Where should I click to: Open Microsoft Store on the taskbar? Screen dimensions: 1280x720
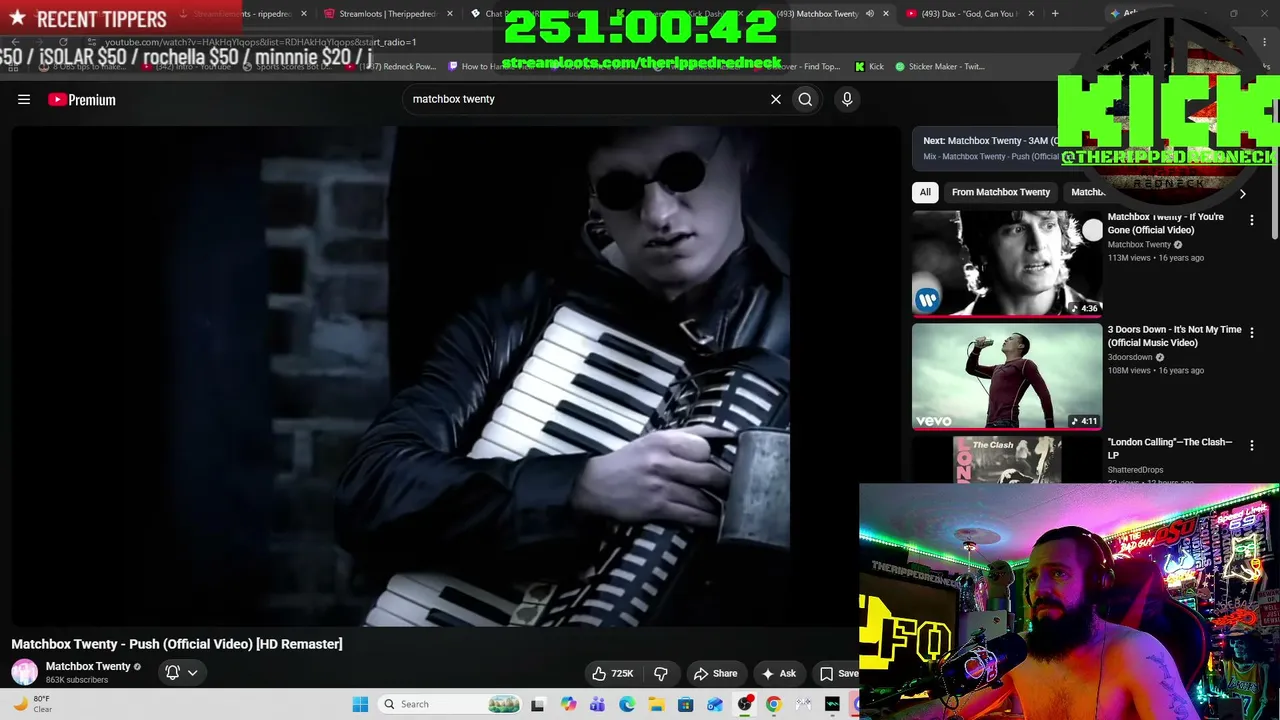point(685,704)
